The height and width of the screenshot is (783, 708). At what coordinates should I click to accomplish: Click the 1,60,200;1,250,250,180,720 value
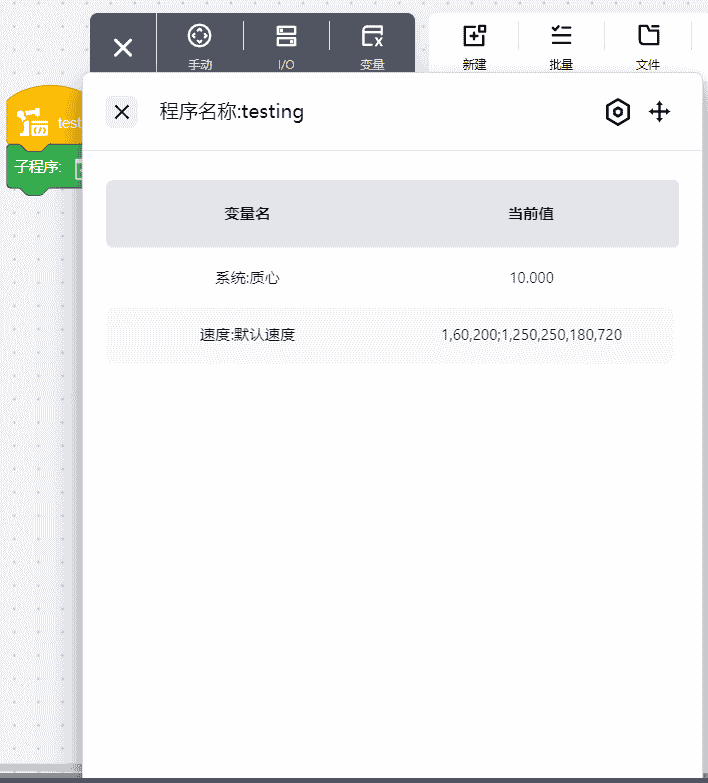click(531, 335)
